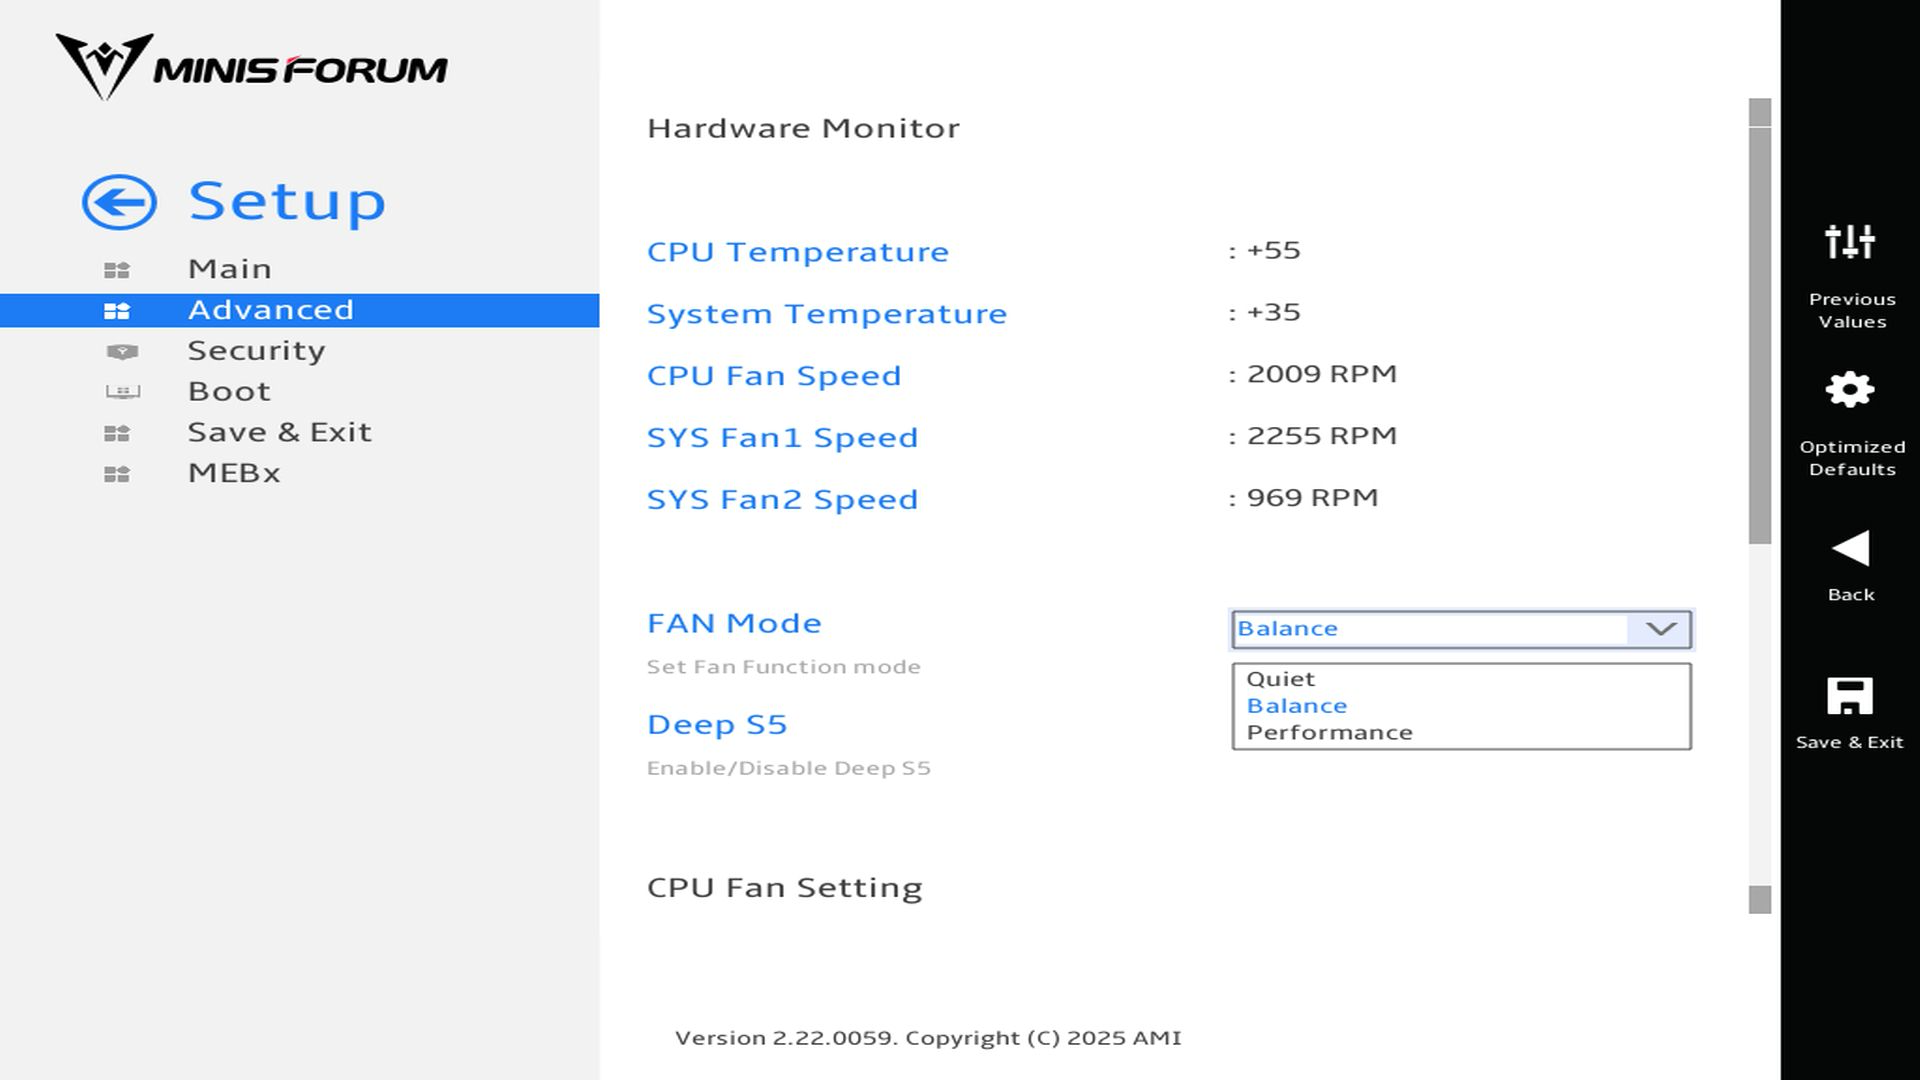Screen dimensions: 1920x1080
Task: Collapse FAN Mode dropdown via chevron arrow
Action: point(1660,629)
